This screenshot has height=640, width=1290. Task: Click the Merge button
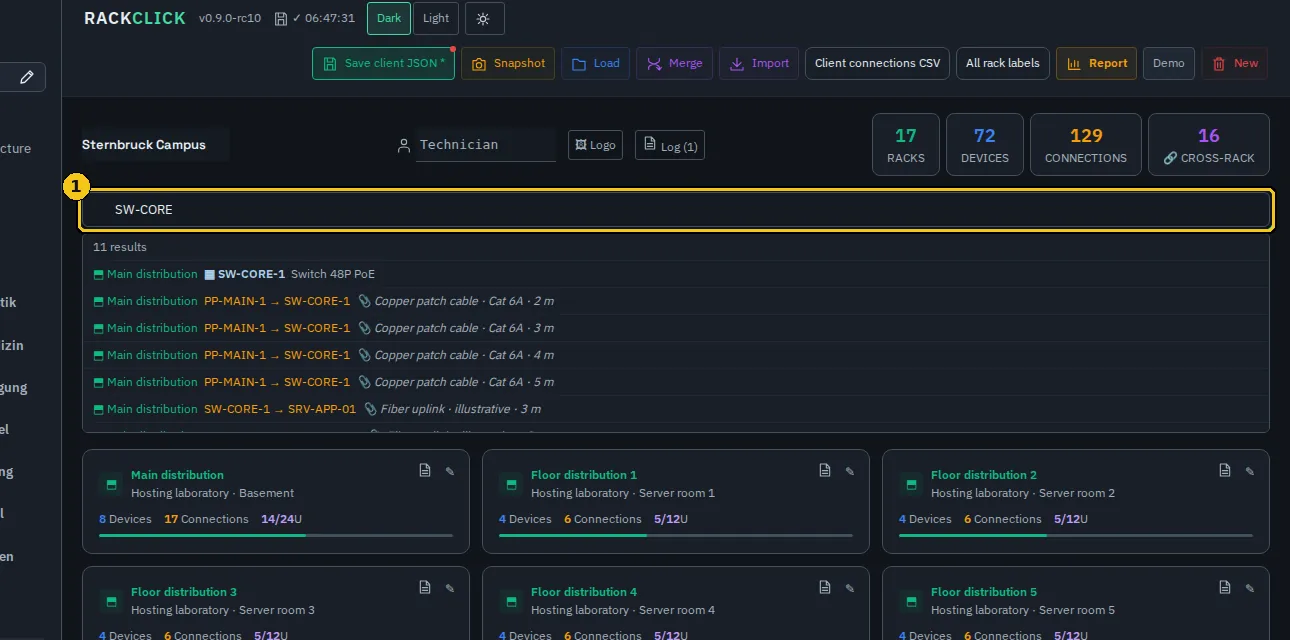coord(674,63)
